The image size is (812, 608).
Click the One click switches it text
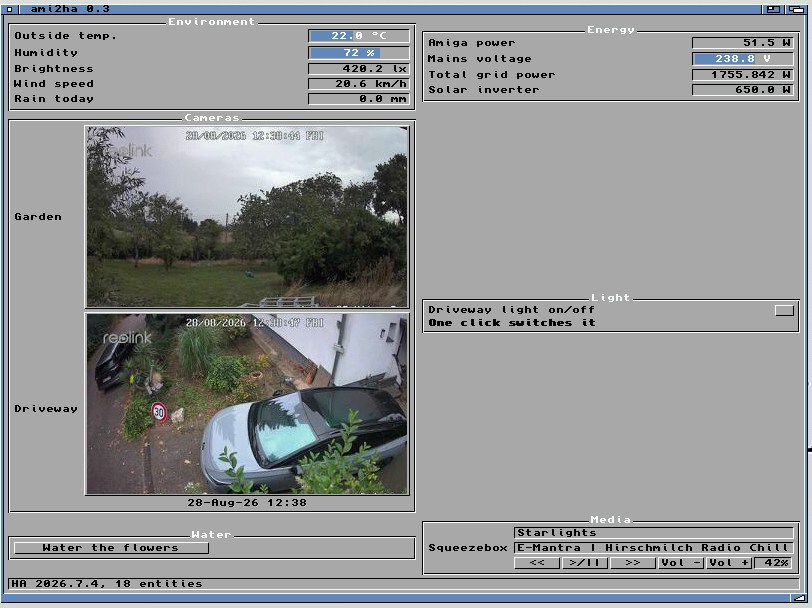tap(512, 323)
